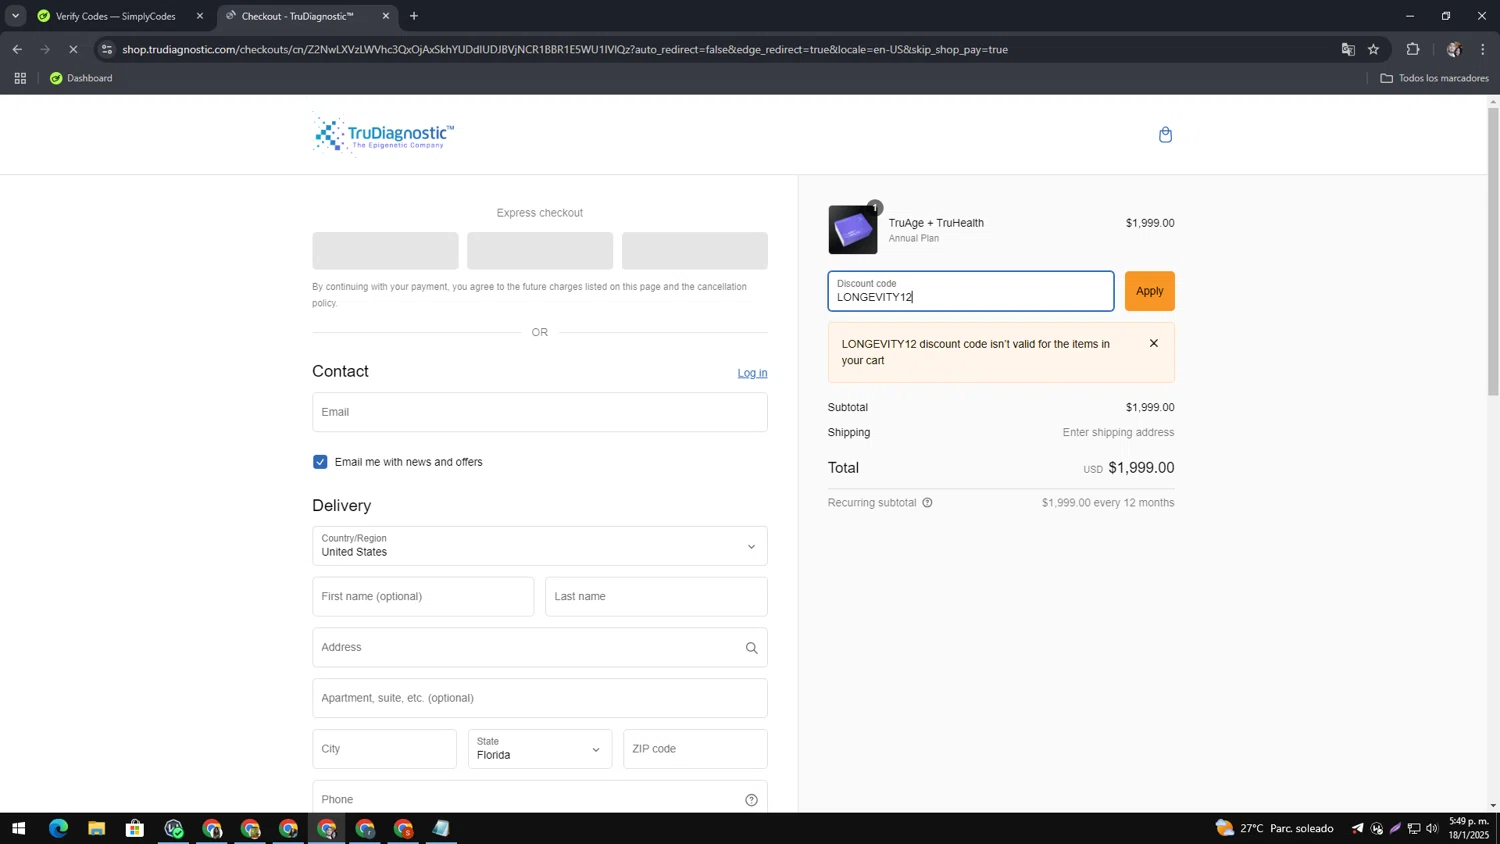Image resolution: width=1500 pixels, height=844 pixels.
Task: Click the phone field help icon
Action: tap(751, 800)
